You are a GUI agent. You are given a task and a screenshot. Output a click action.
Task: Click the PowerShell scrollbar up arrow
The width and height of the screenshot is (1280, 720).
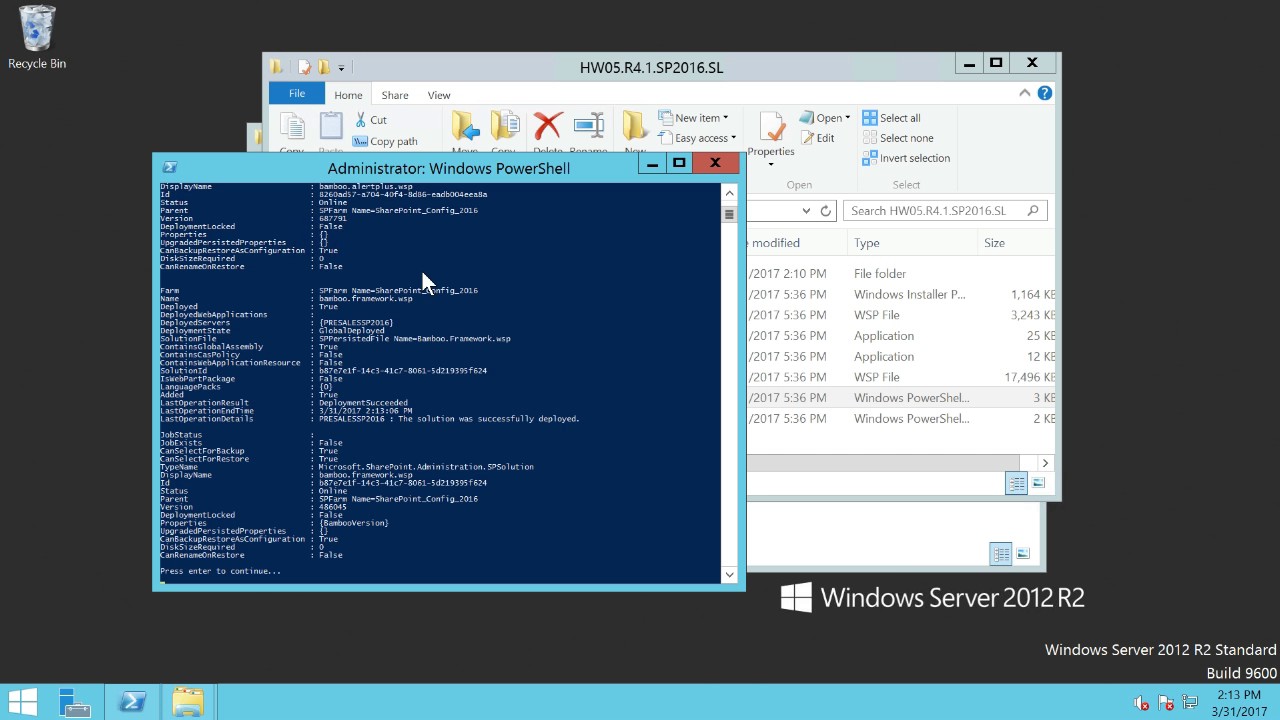[729, 193]
